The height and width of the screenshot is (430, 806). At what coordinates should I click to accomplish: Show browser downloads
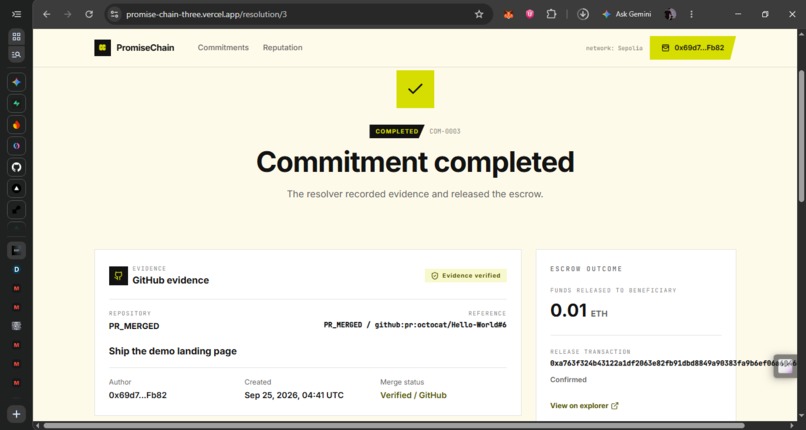click(583, 14)
